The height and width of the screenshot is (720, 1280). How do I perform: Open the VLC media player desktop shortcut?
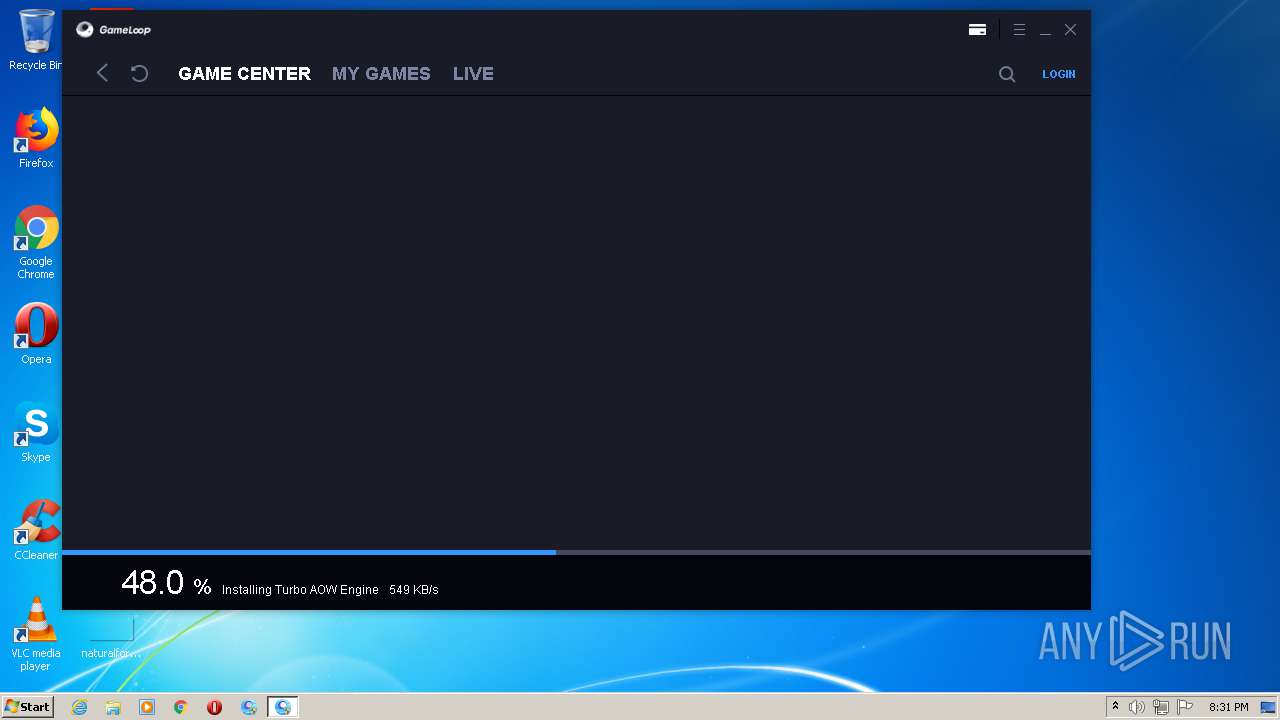[x=36, y=634]
